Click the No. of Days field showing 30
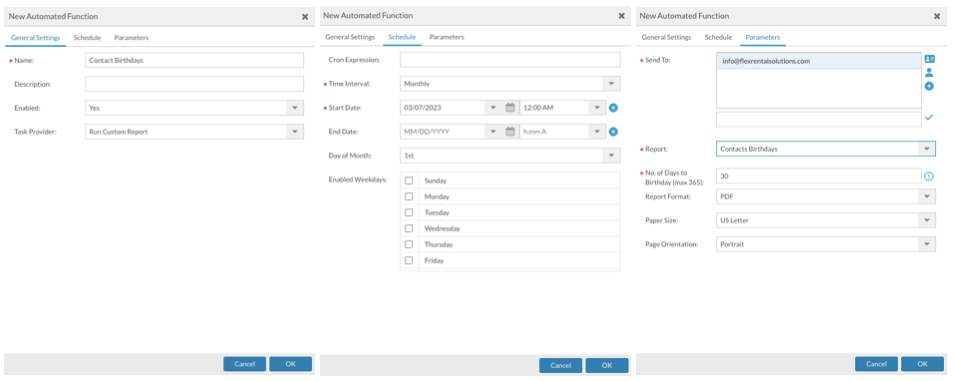The width and height of the screenshot is (954, 381). [x=818, y=176]
